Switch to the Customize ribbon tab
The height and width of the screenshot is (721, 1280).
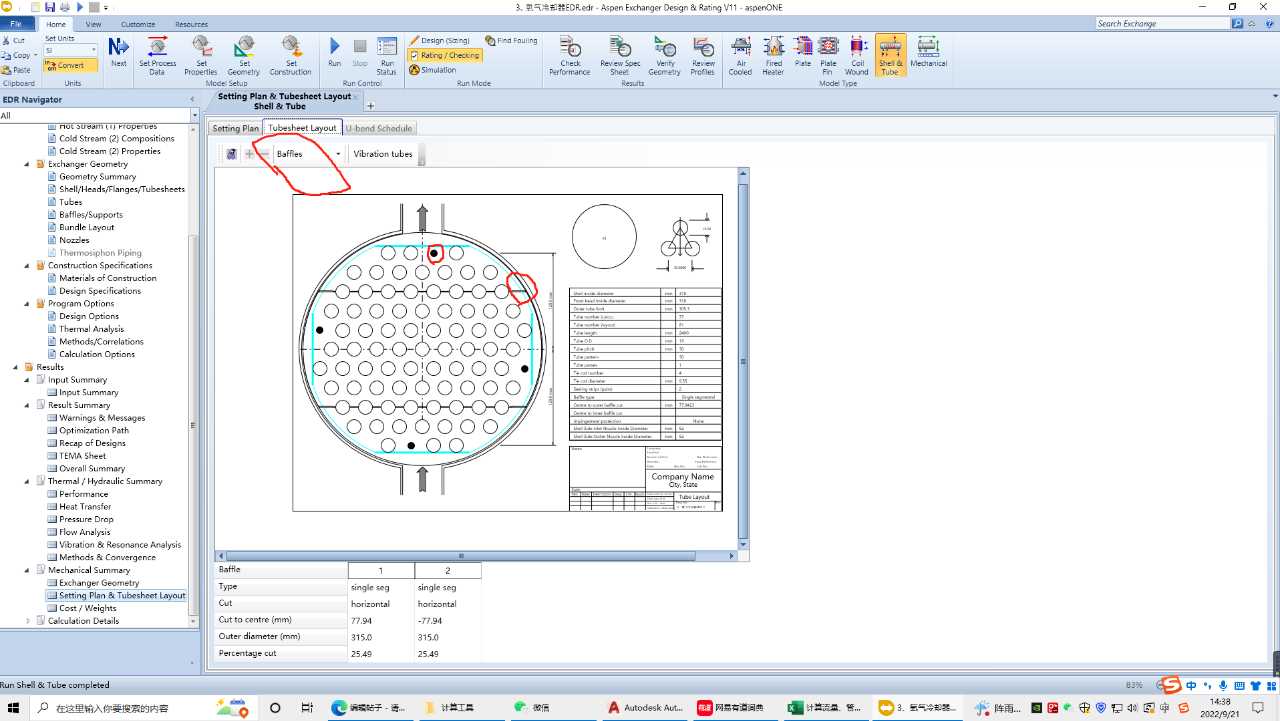click(138, 24)
